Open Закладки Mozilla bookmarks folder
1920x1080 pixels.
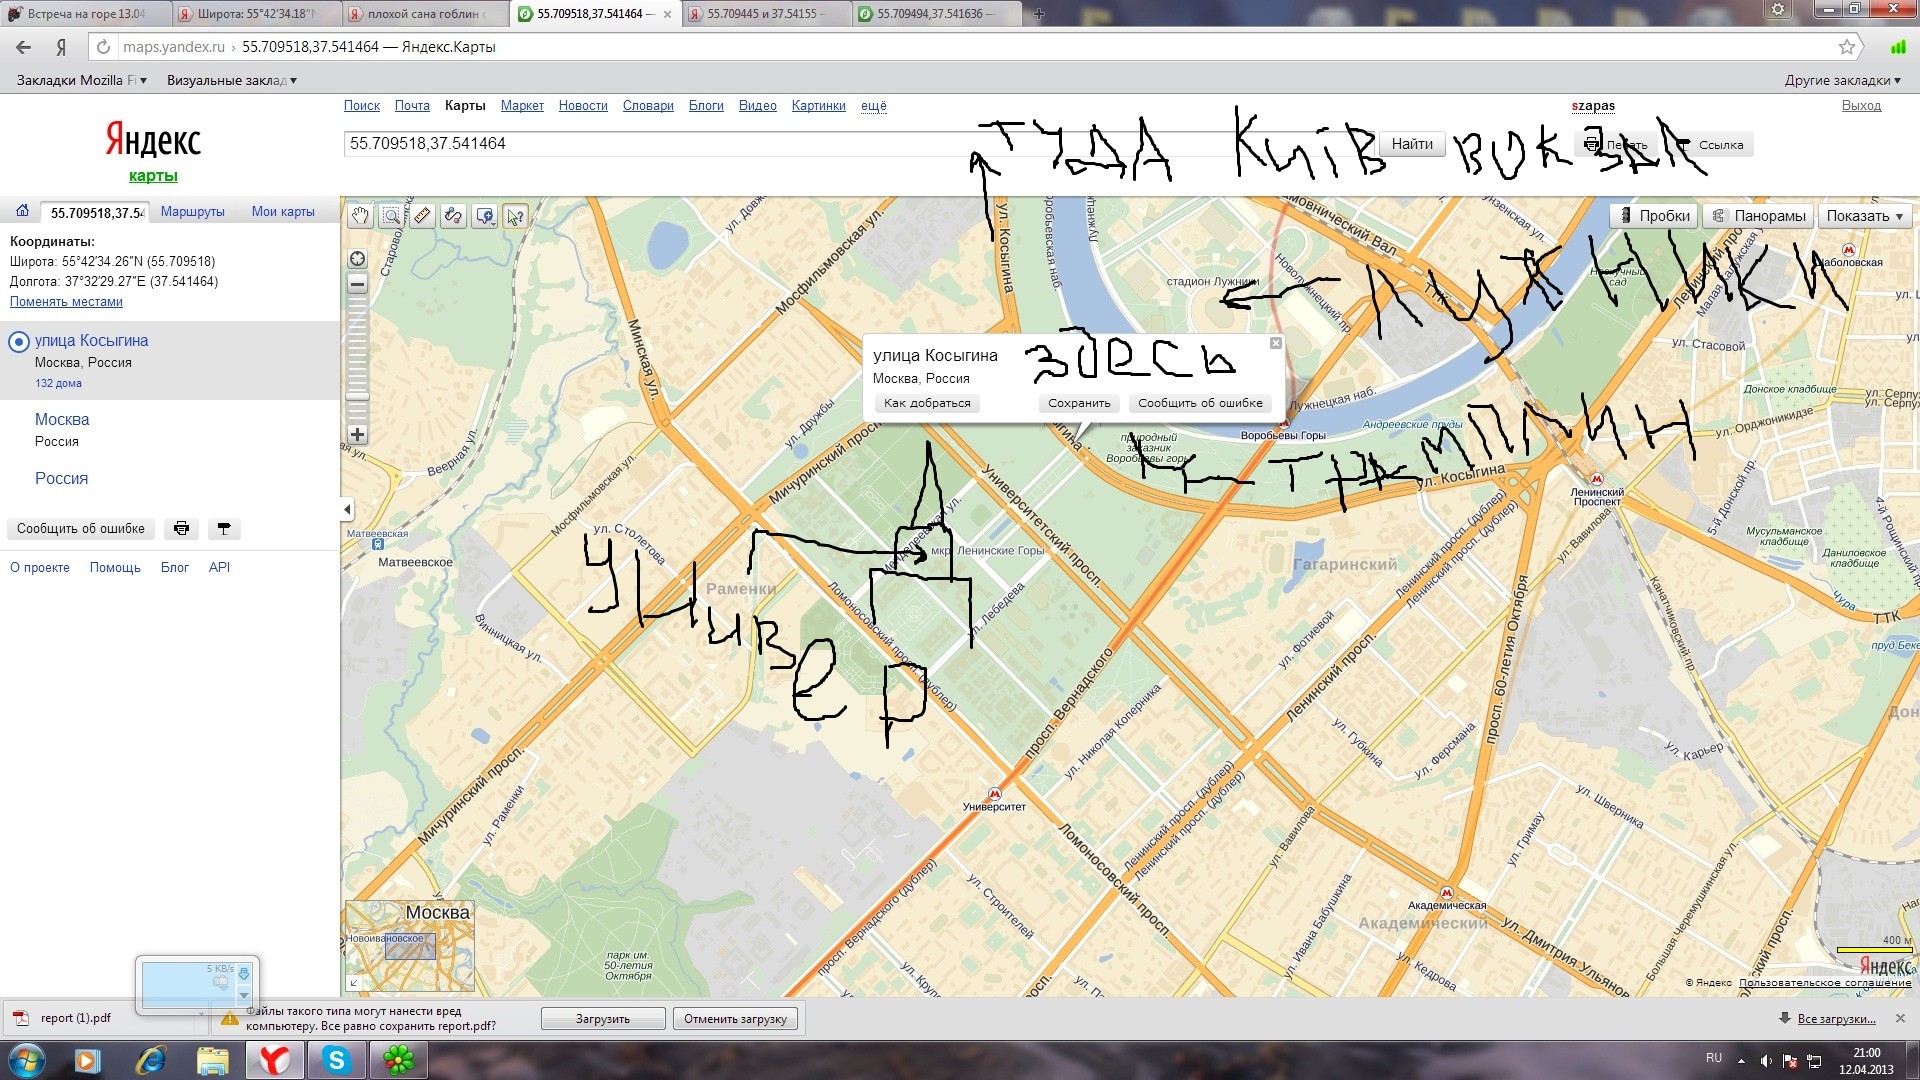tap(82, 80)
